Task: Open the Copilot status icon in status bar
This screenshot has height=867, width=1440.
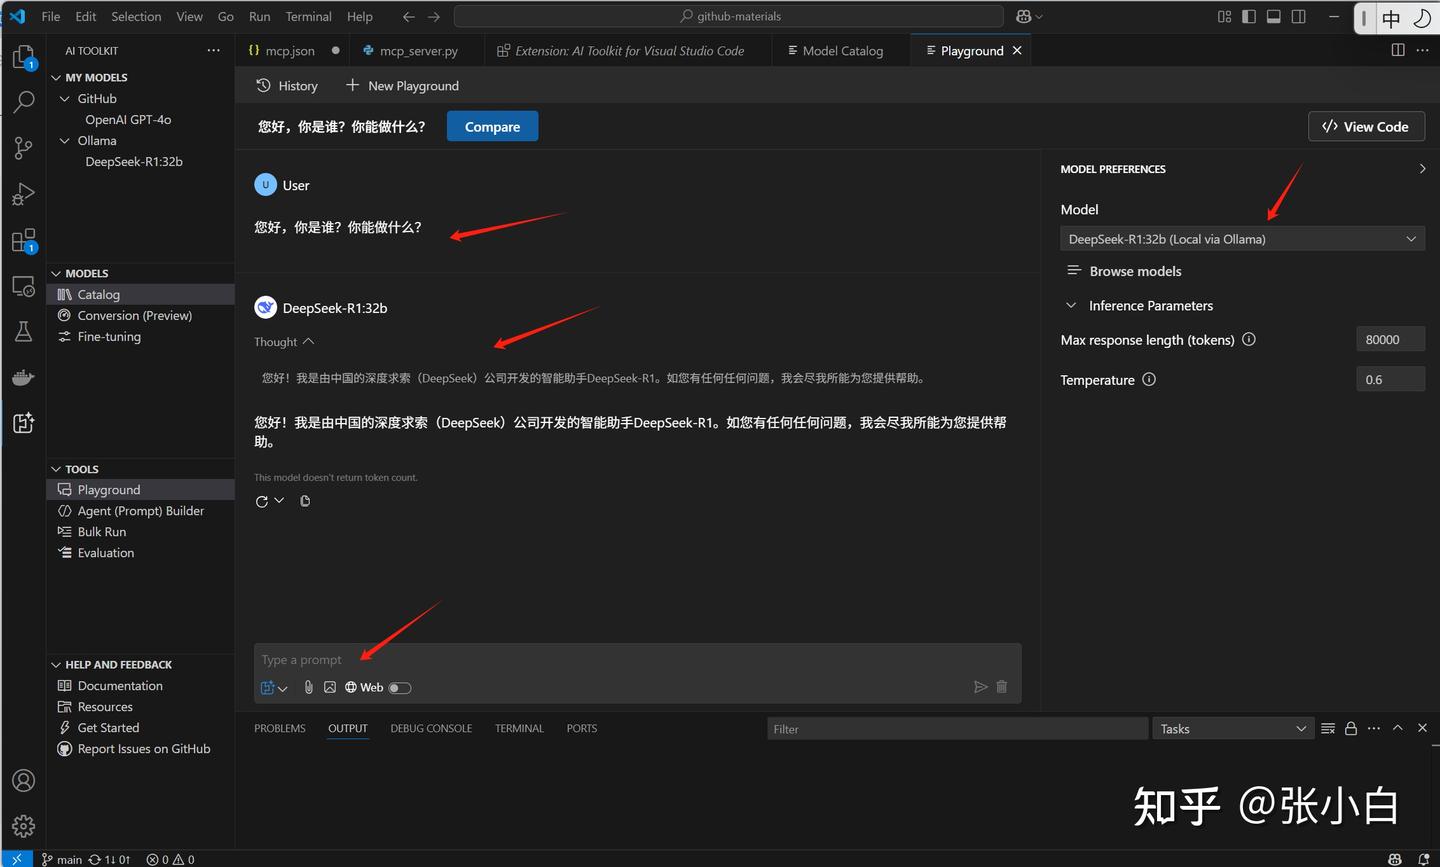Action: pos(1395,859)
